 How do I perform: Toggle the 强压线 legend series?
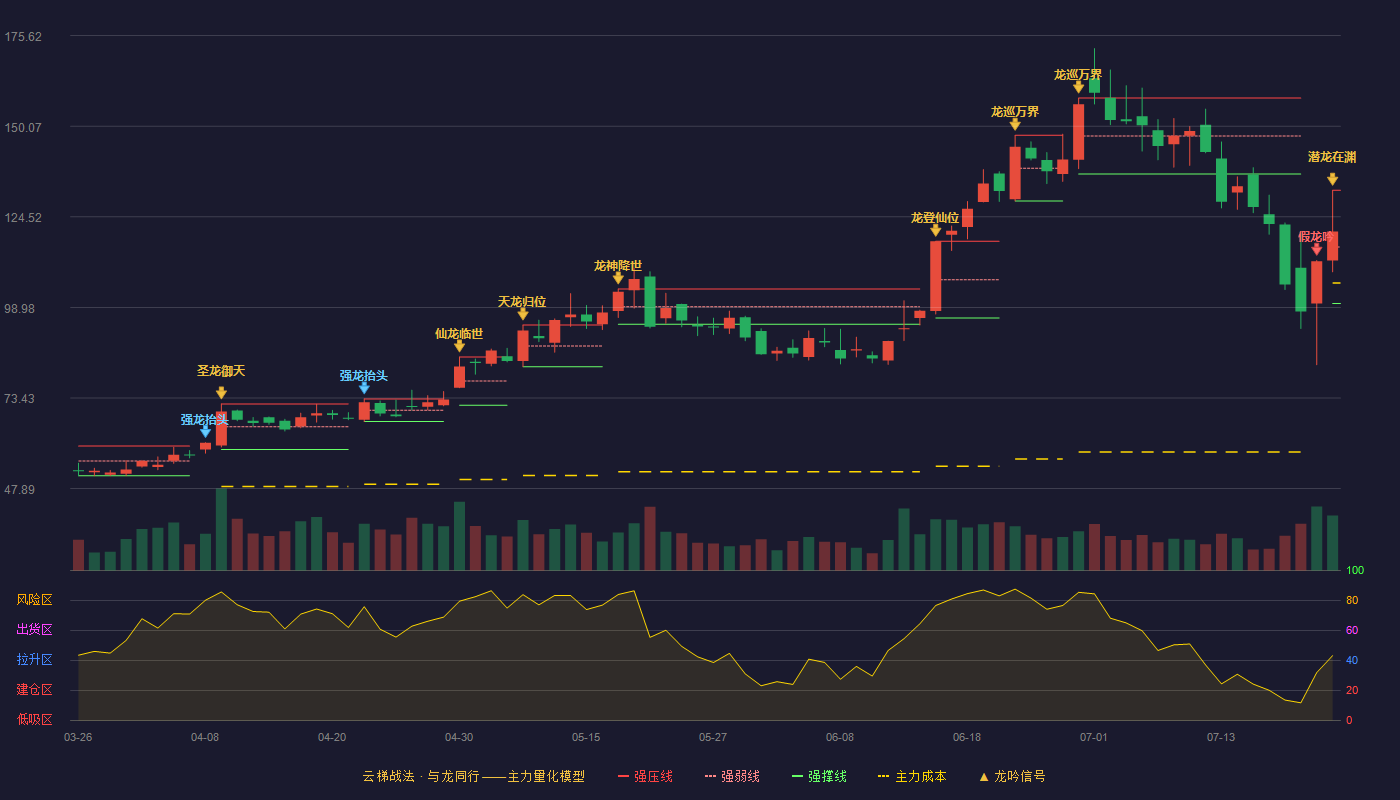[x=645, y=776]
